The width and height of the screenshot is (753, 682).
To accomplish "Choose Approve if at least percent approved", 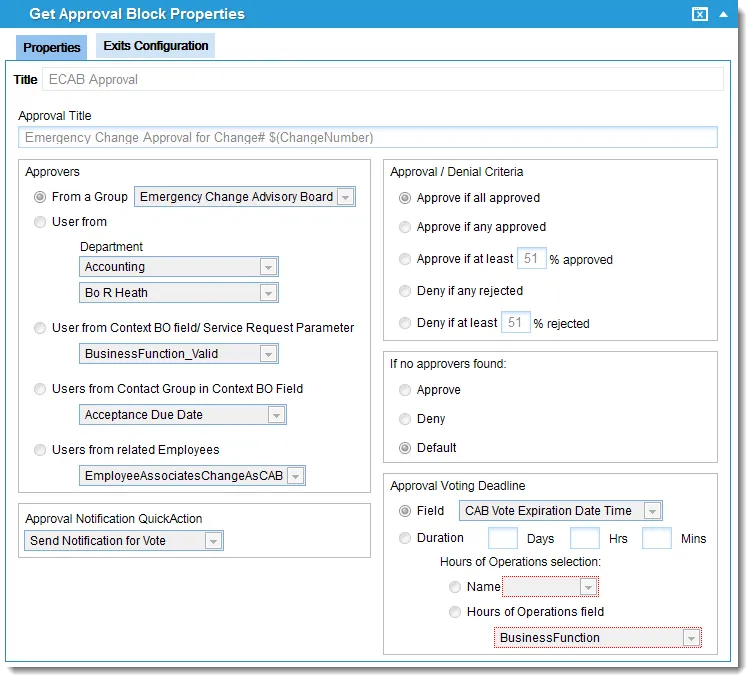I will pos(405,259).
